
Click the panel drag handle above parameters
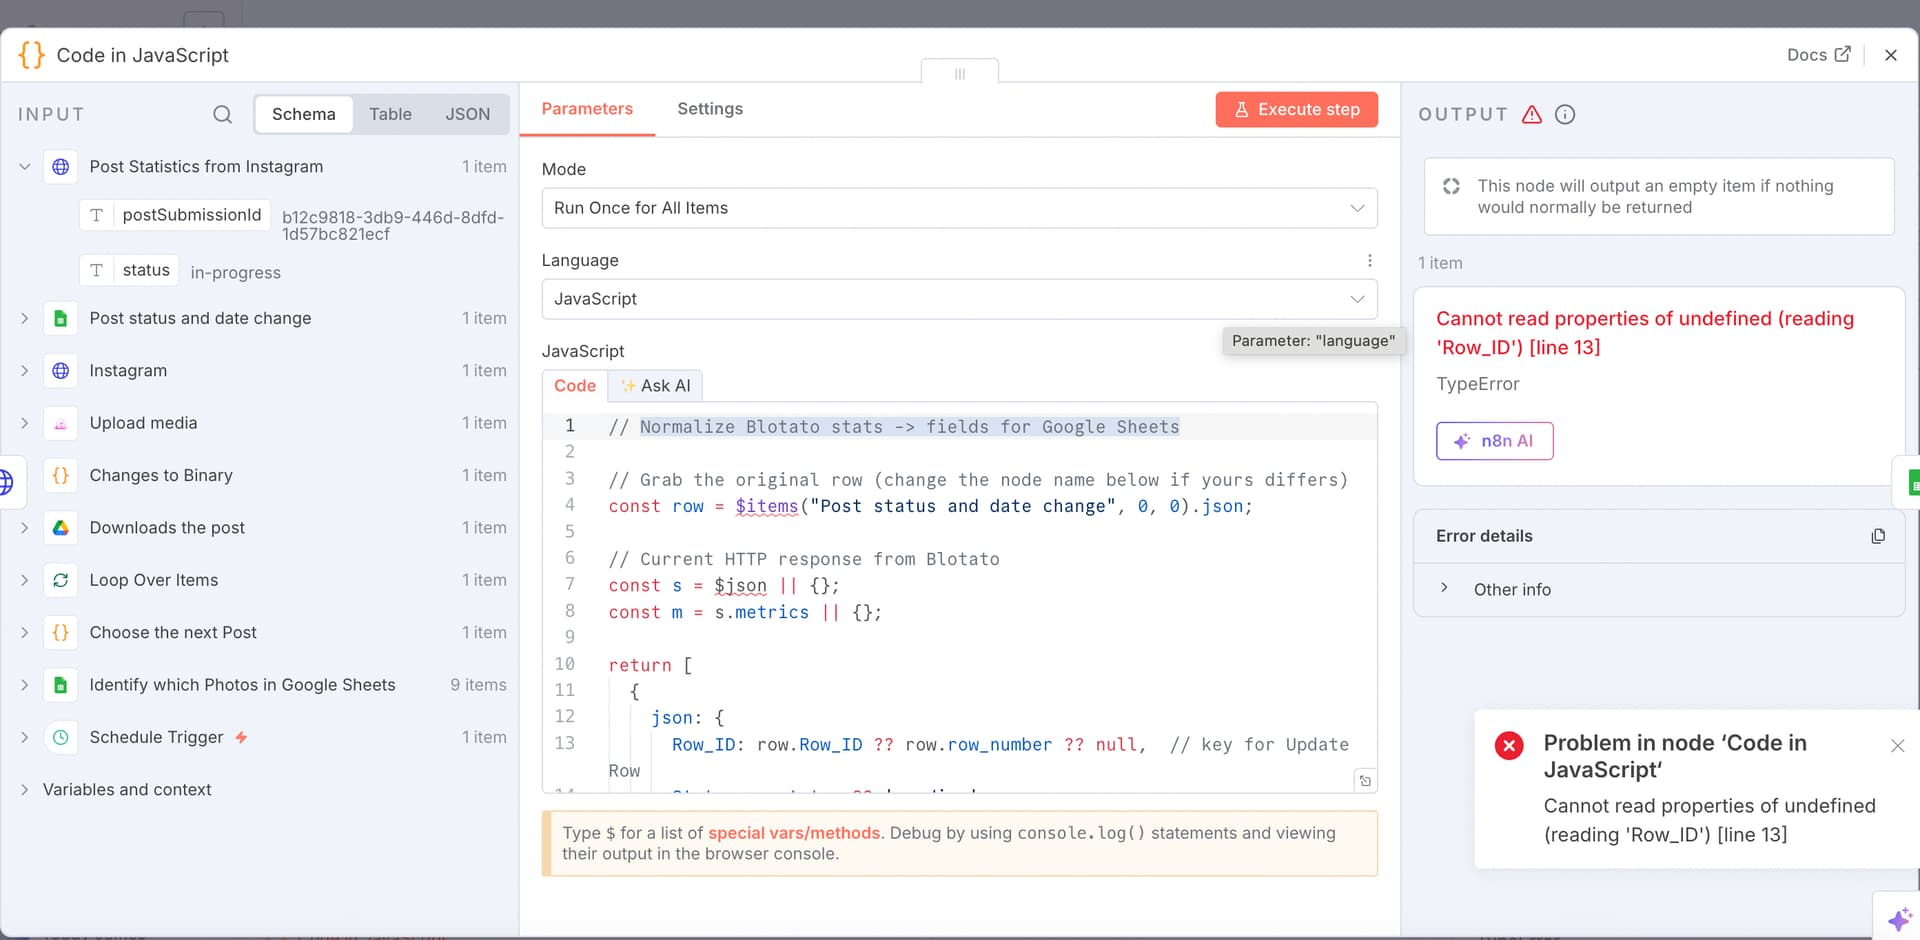coord(960,73)
